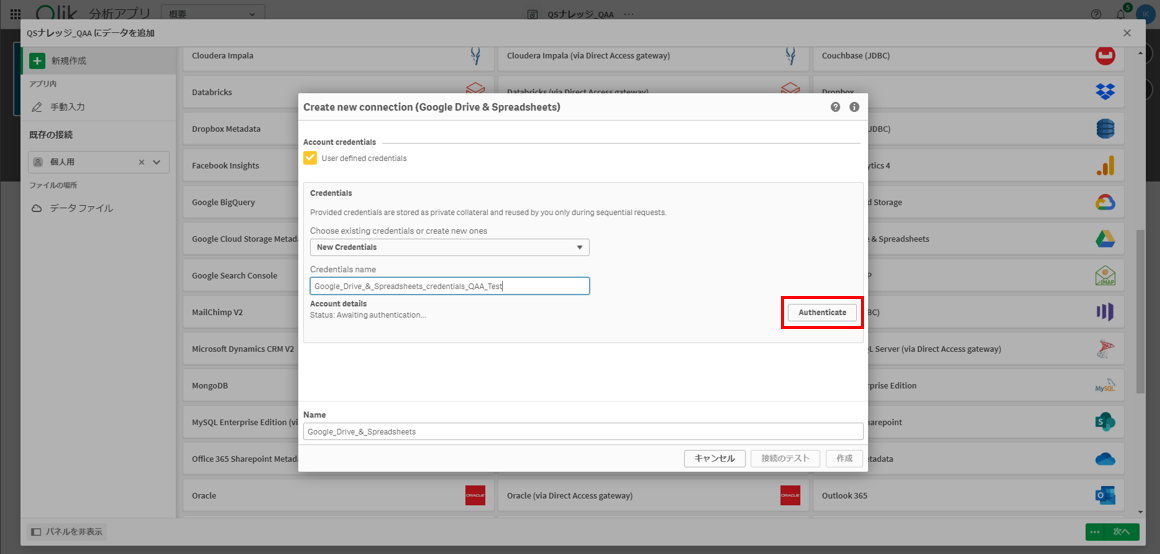Screen dimensions: 1160x554
Task: Click the MySQL logo icon
Action: coord(1105,386)
